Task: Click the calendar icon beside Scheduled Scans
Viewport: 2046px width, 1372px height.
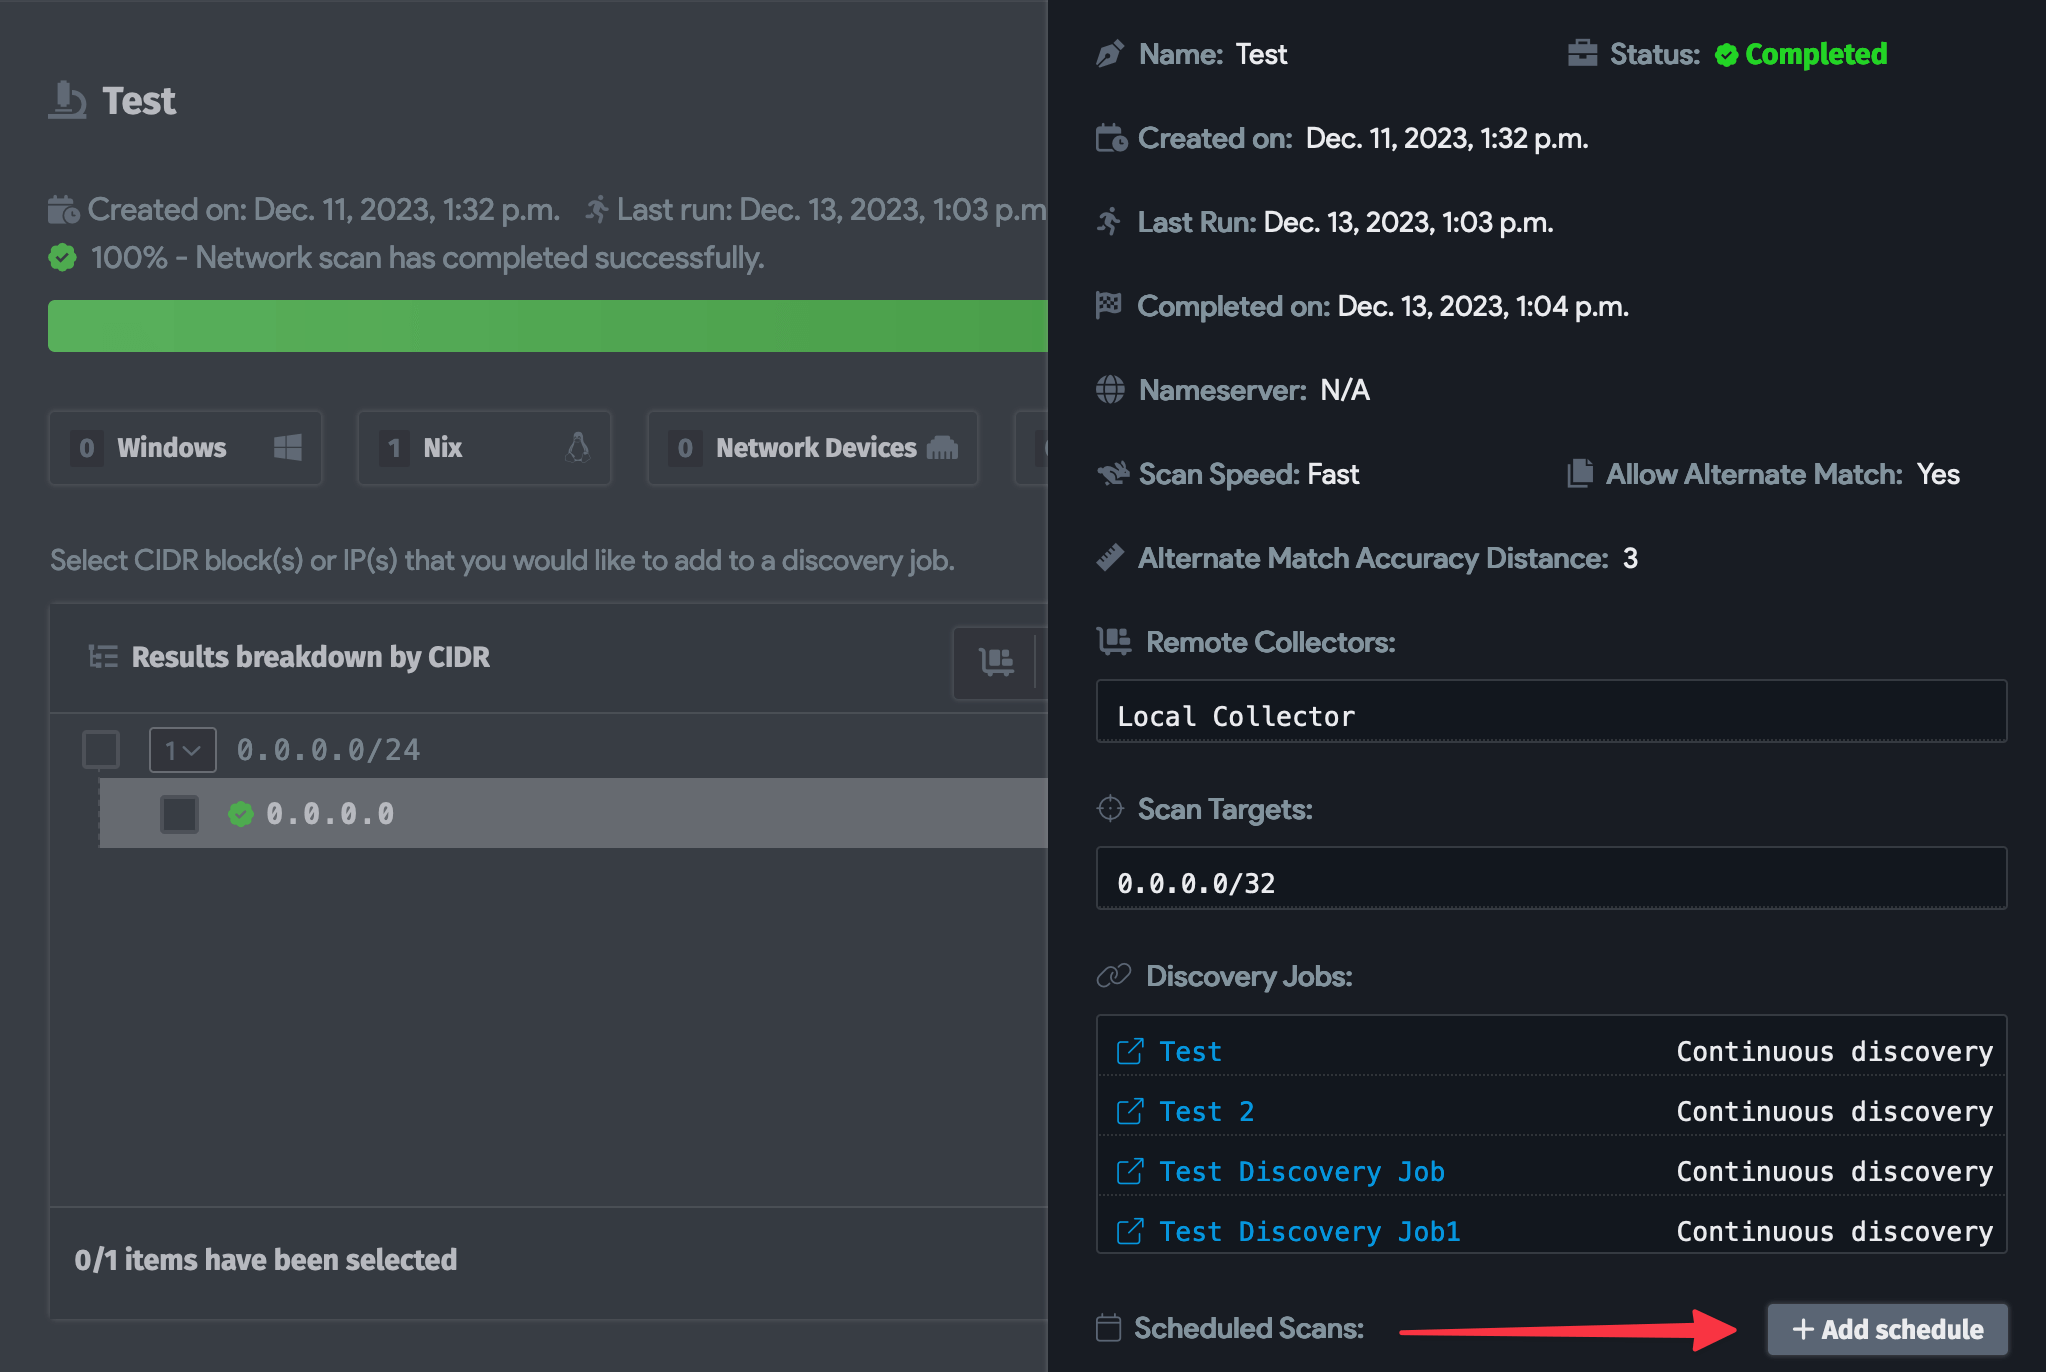Action: [1108, 1327]
